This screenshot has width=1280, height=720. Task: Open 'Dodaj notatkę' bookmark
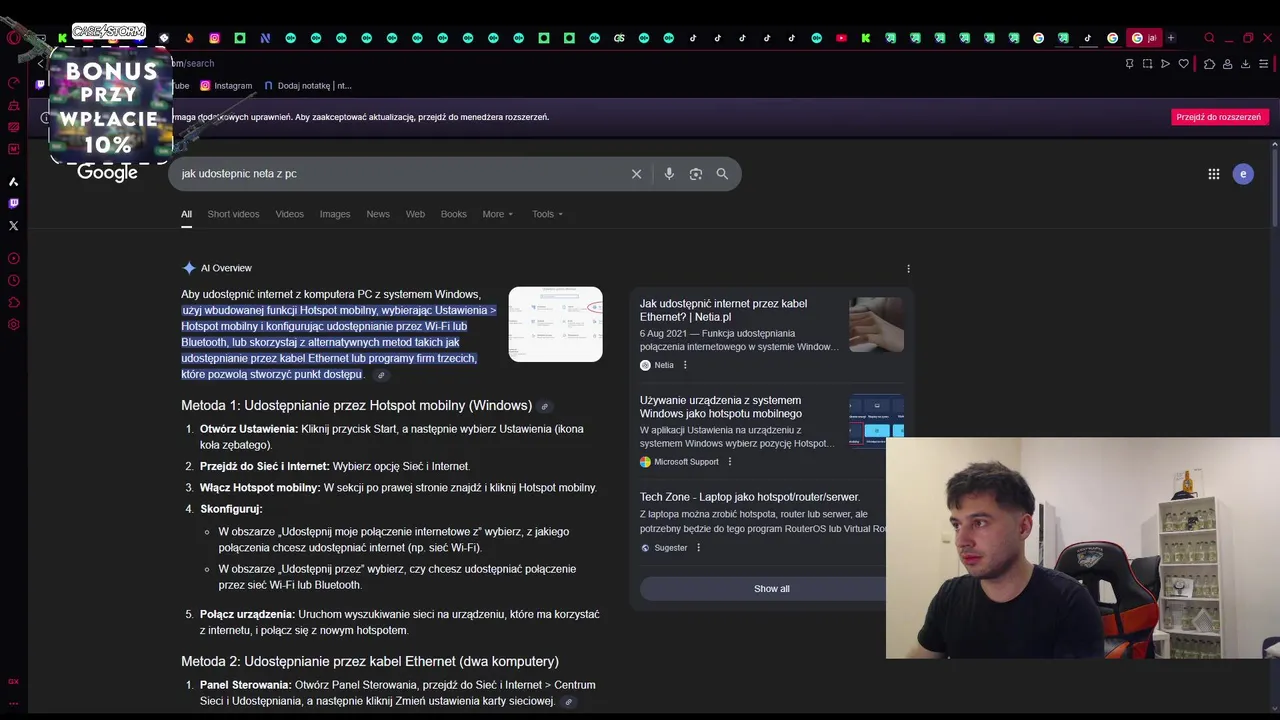tap(307, 86)
